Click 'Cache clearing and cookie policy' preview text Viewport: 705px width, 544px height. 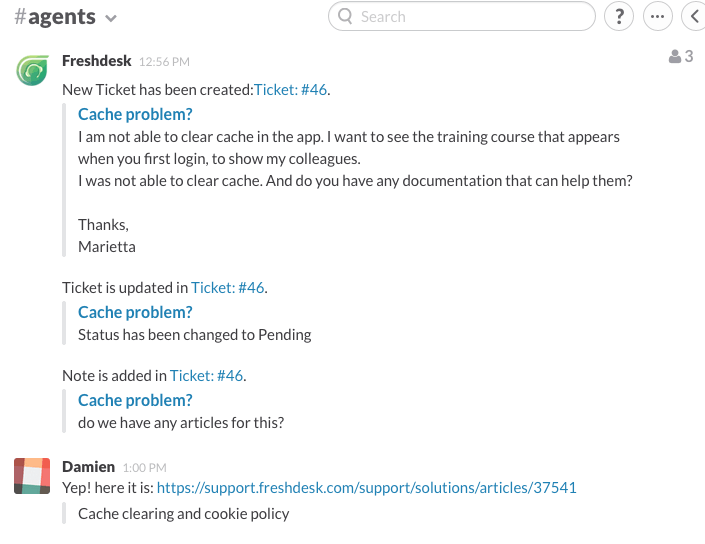point(183,514)
